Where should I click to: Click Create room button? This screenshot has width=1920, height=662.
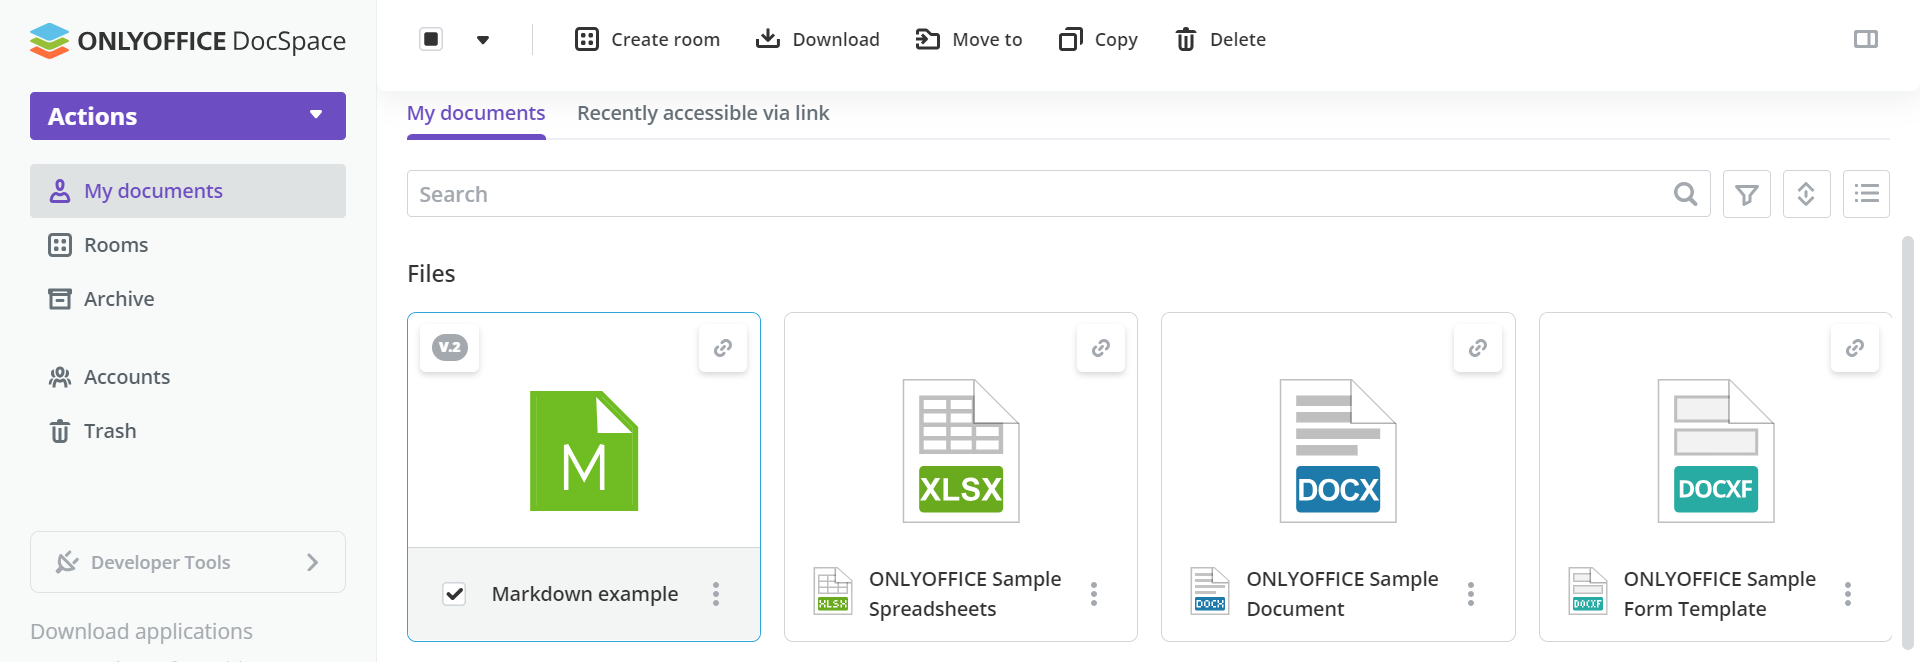pos(647,39)
